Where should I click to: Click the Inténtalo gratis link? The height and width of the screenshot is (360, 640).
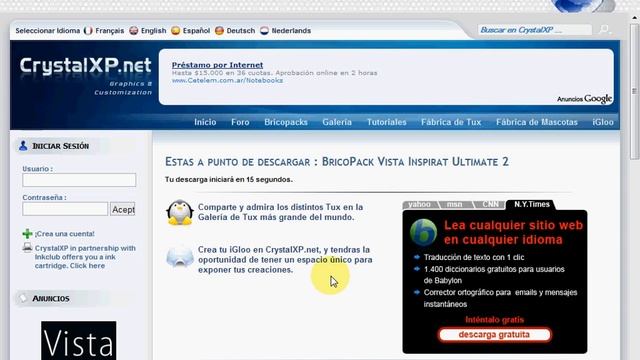[x=494, y=320]
